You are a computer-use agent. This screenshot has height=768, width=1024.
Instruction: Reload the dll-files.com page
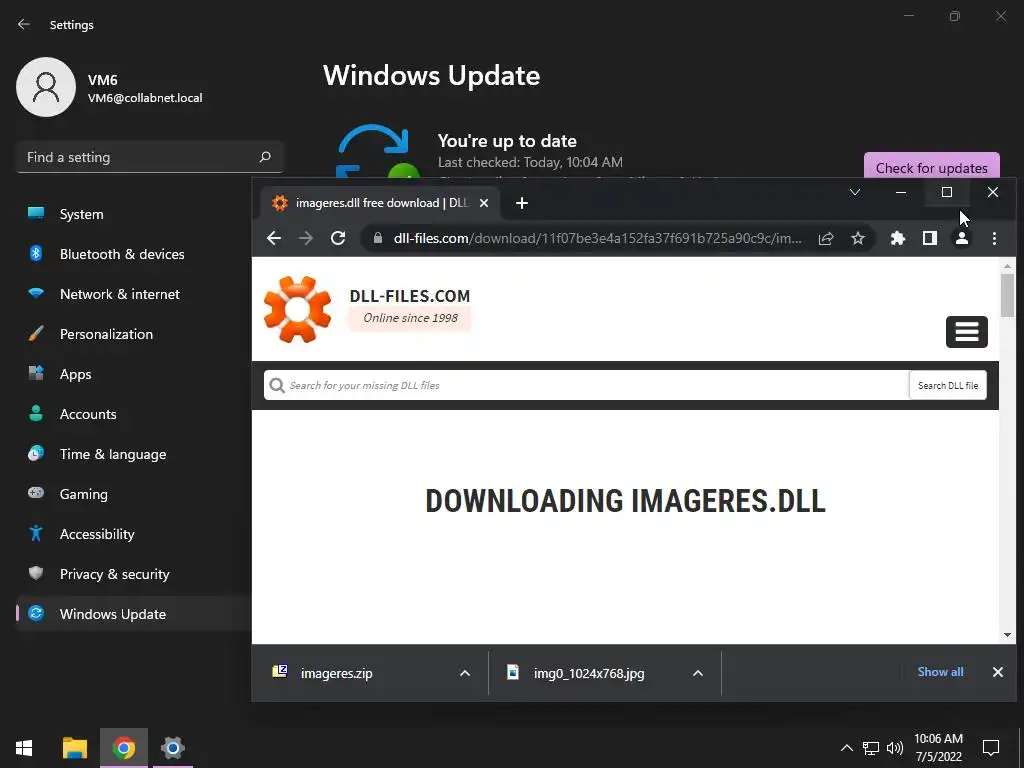(x=338, y=238)
